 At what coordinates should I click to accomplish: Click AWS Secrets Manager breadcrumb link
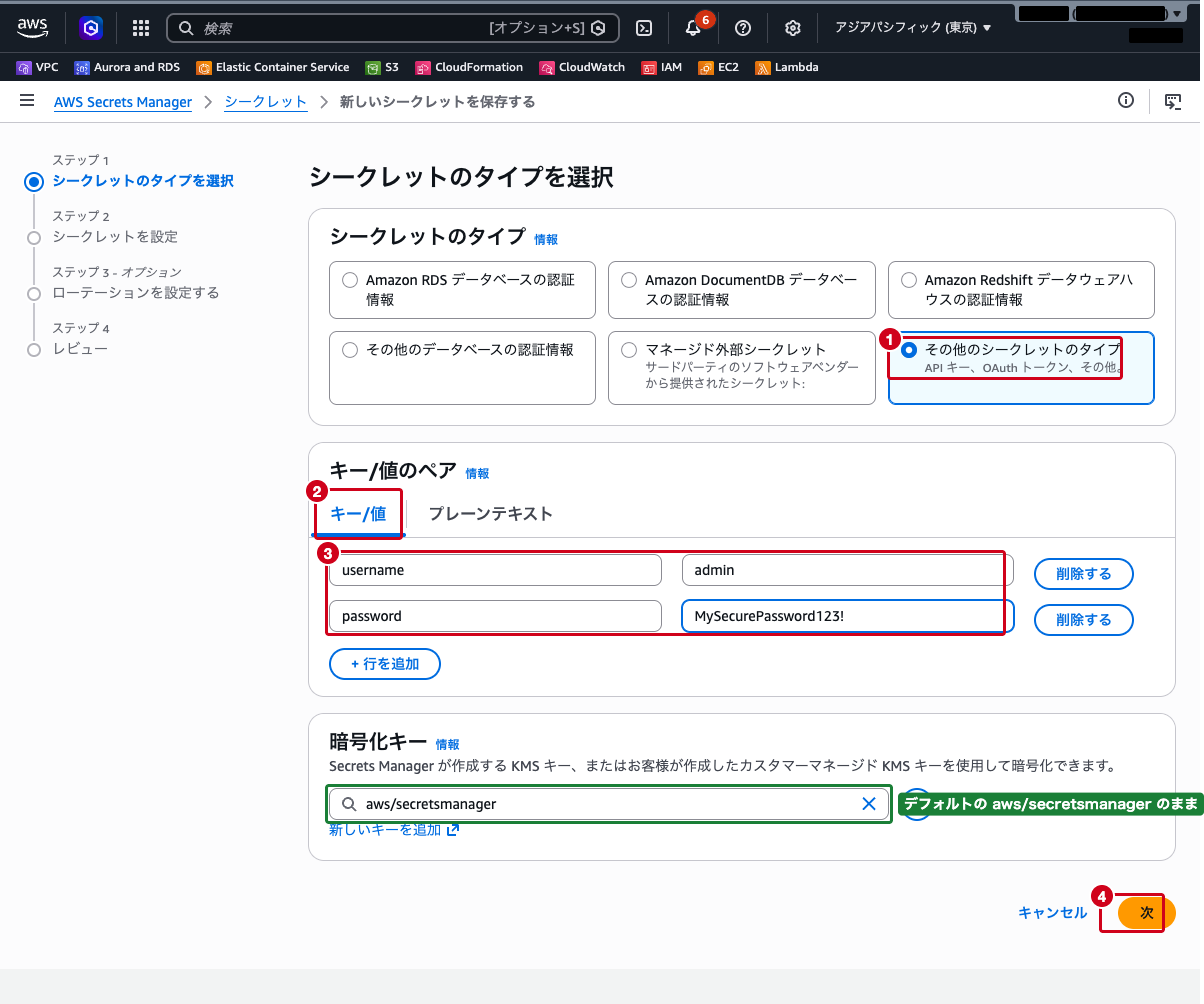(123, 102)
